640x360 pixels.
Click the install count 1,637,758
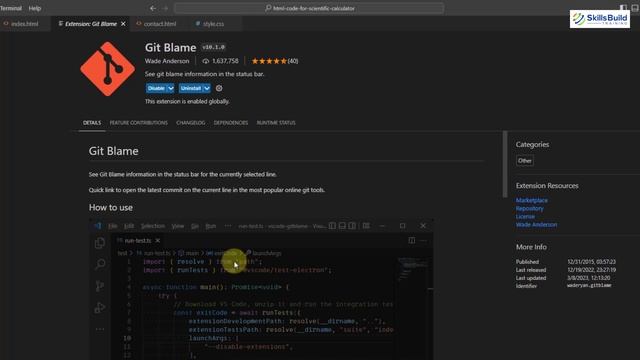220,61
